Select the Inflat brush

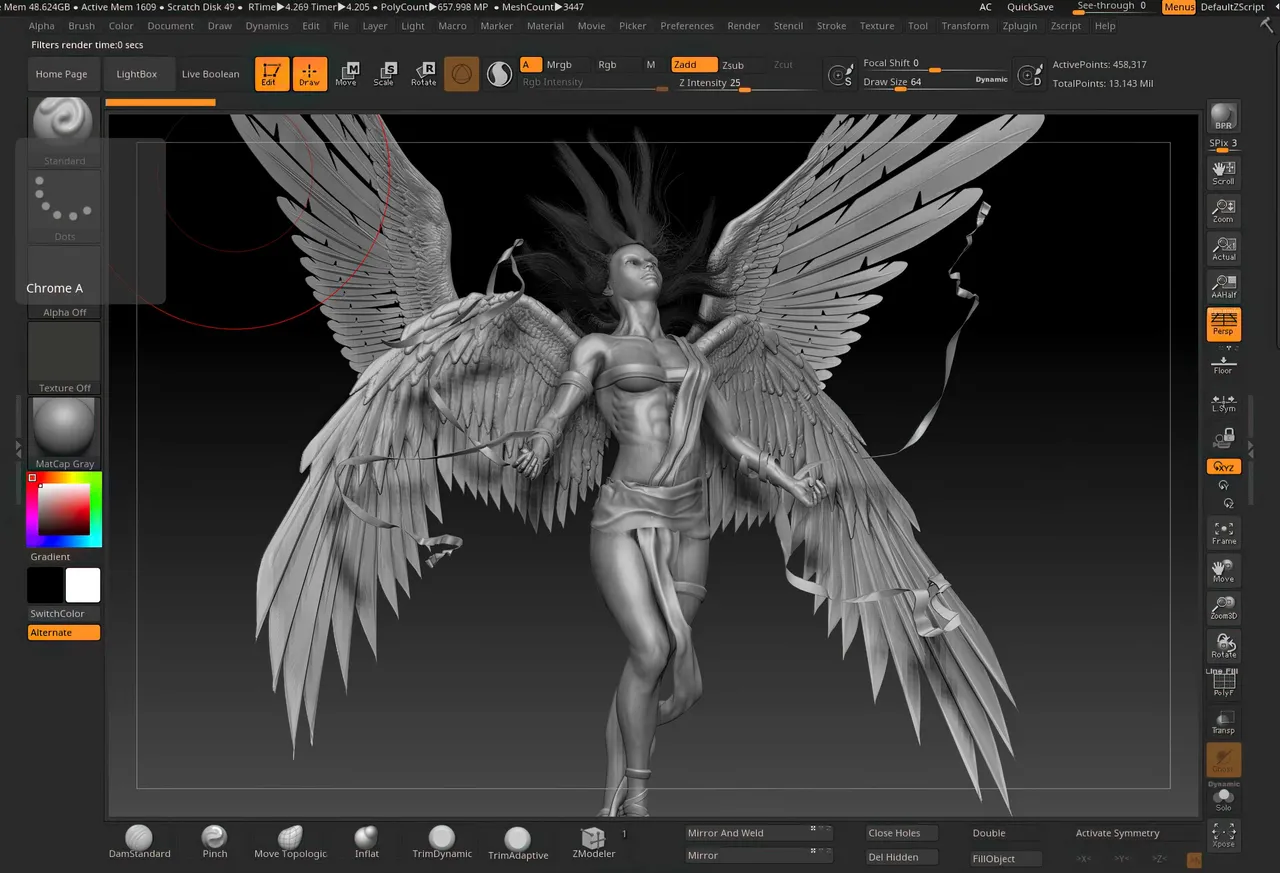point(366,842)
